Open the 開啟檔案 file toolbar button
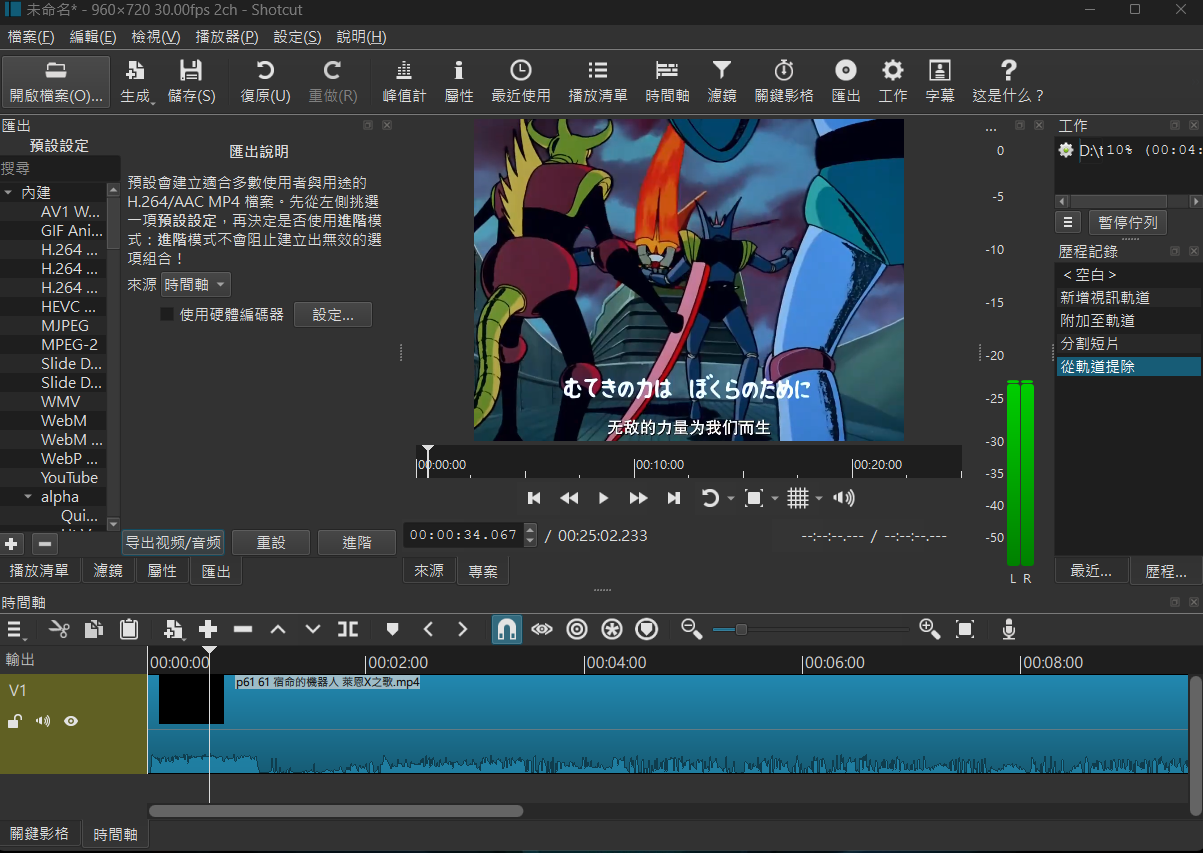 (56, 82)
